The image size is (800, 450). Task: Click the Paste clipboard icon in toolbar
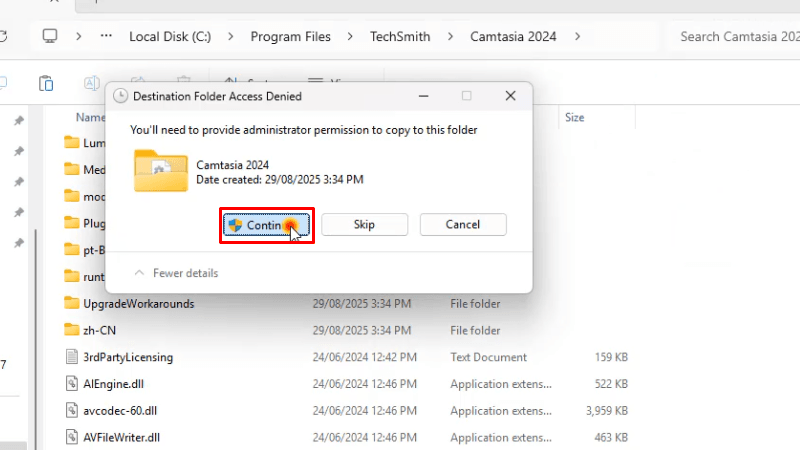coord(46,83)
